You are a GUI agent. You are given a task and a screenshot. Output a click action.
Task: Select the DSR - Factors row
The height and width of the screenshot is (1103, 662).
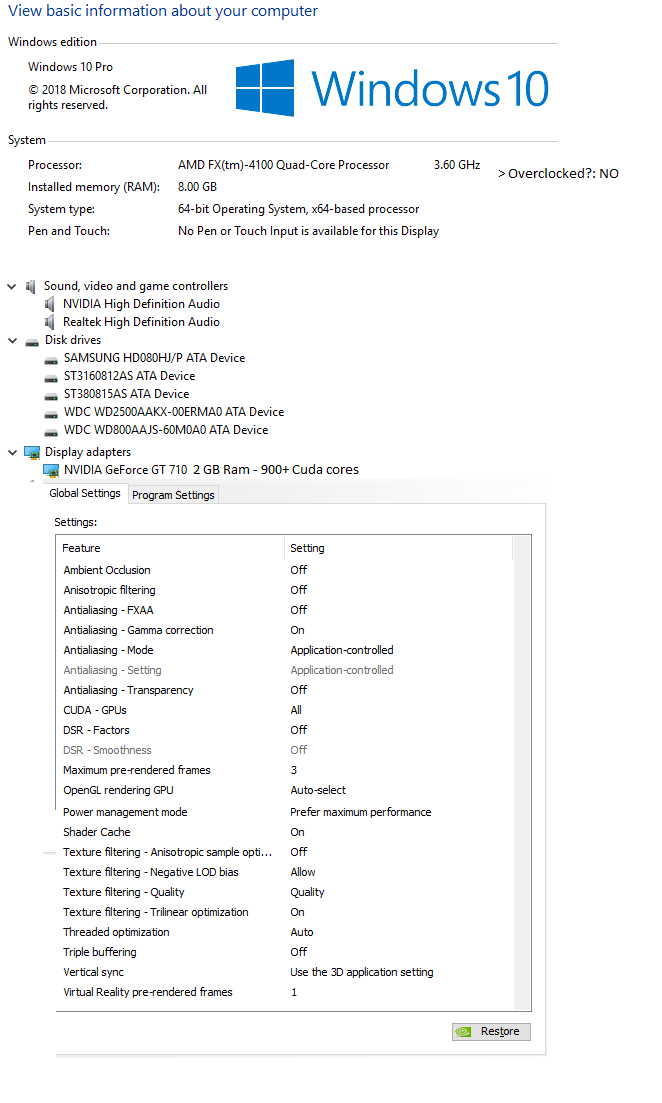coord(285,730)
